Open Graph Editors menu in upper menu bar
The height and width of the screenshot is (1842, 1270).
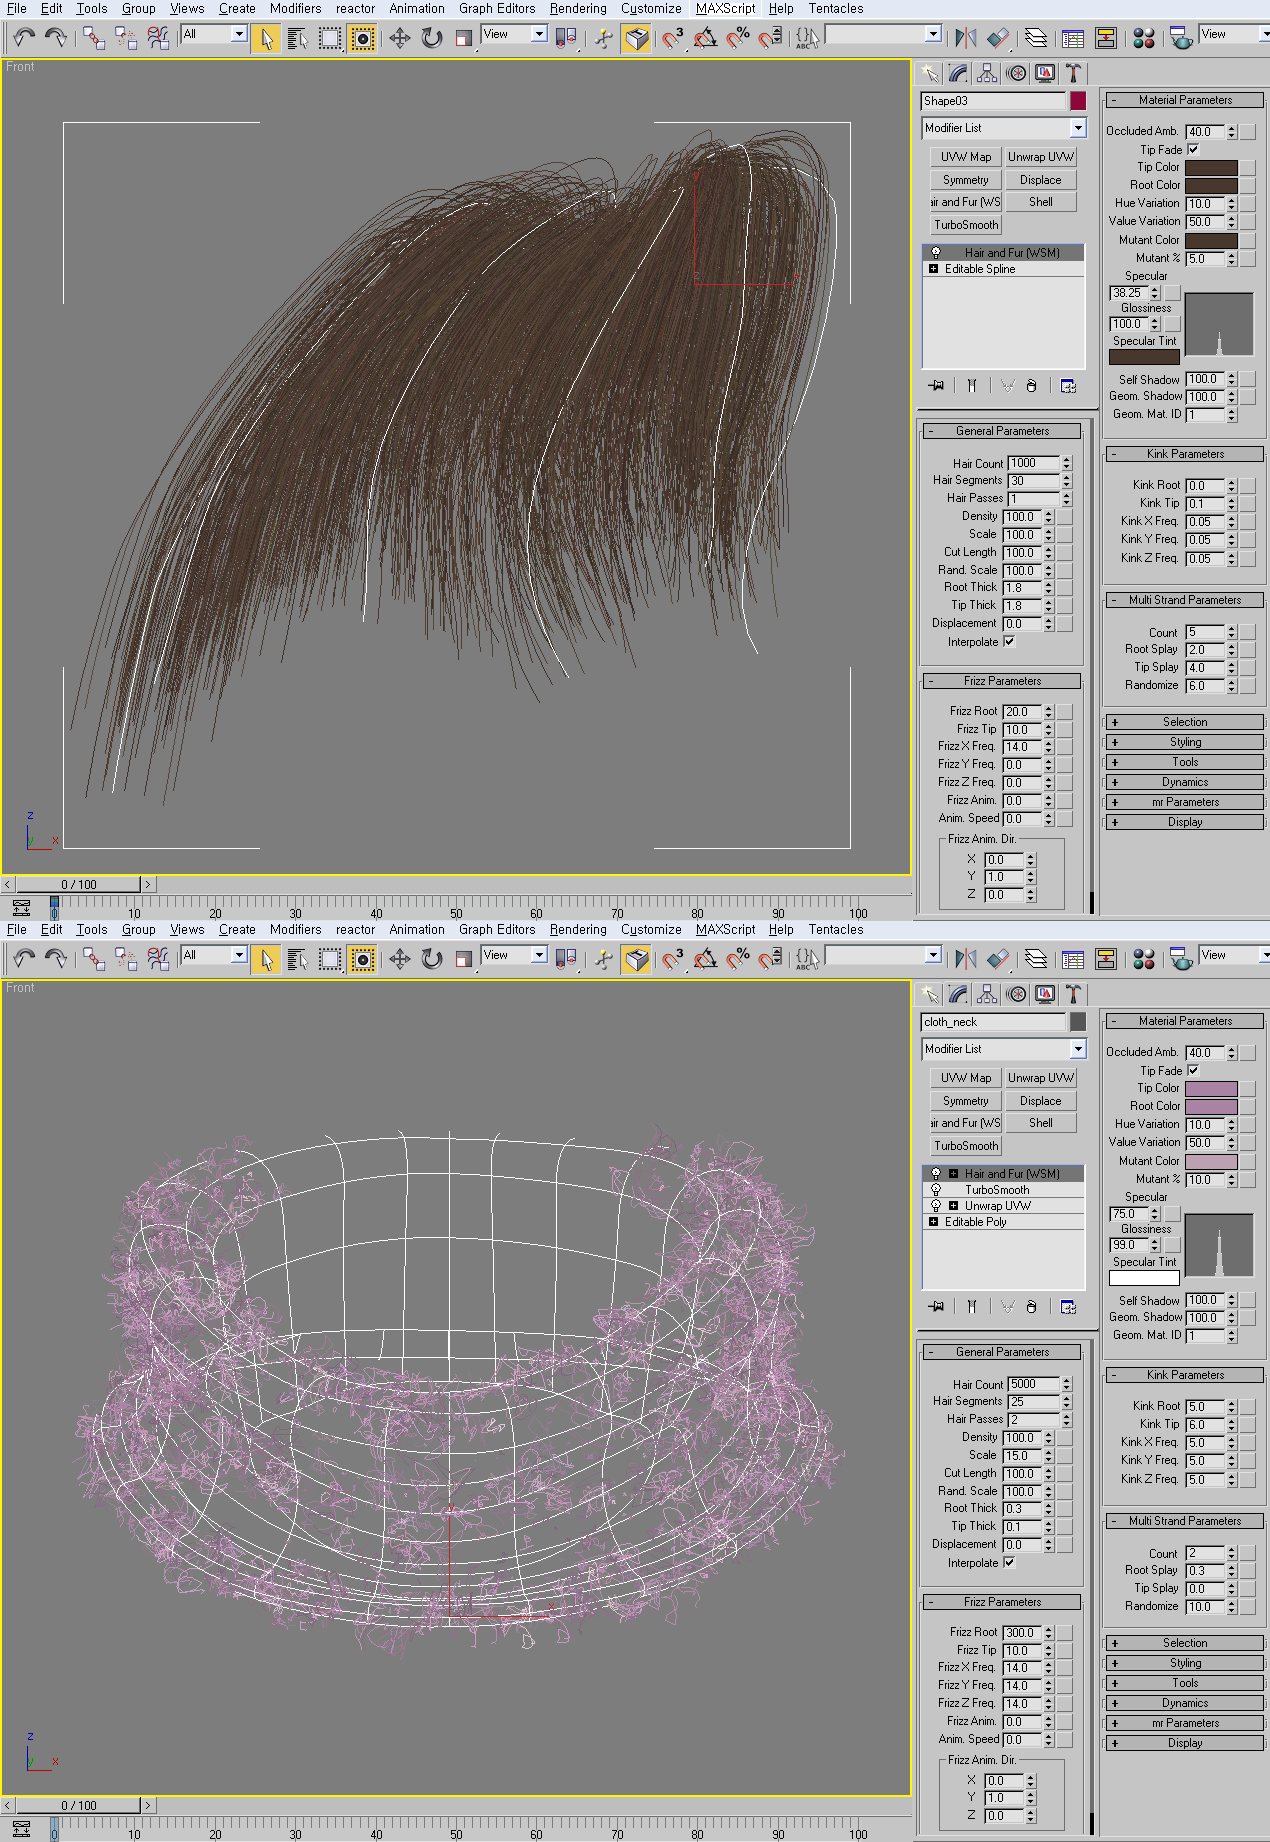tap(497, 8)
